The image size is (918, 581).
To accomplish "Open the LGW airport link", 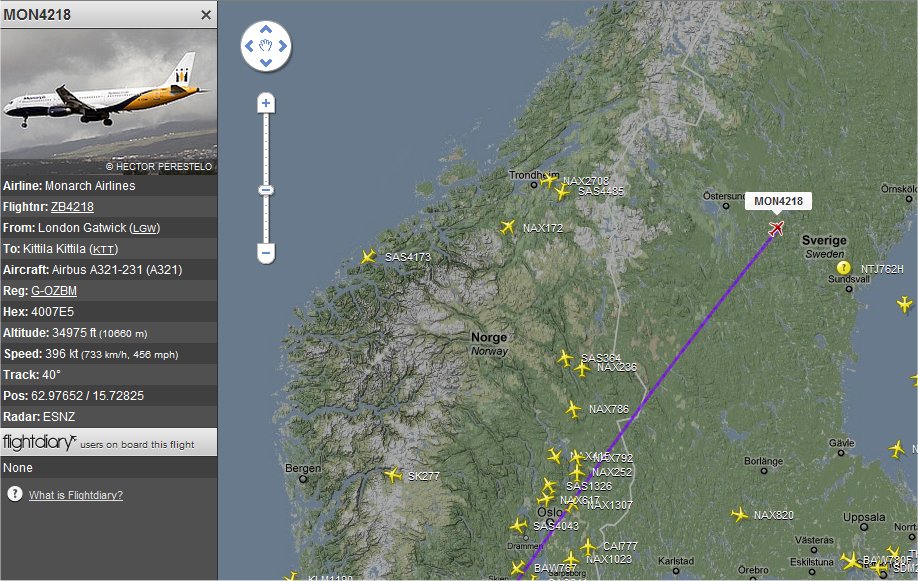I will 145,228.
